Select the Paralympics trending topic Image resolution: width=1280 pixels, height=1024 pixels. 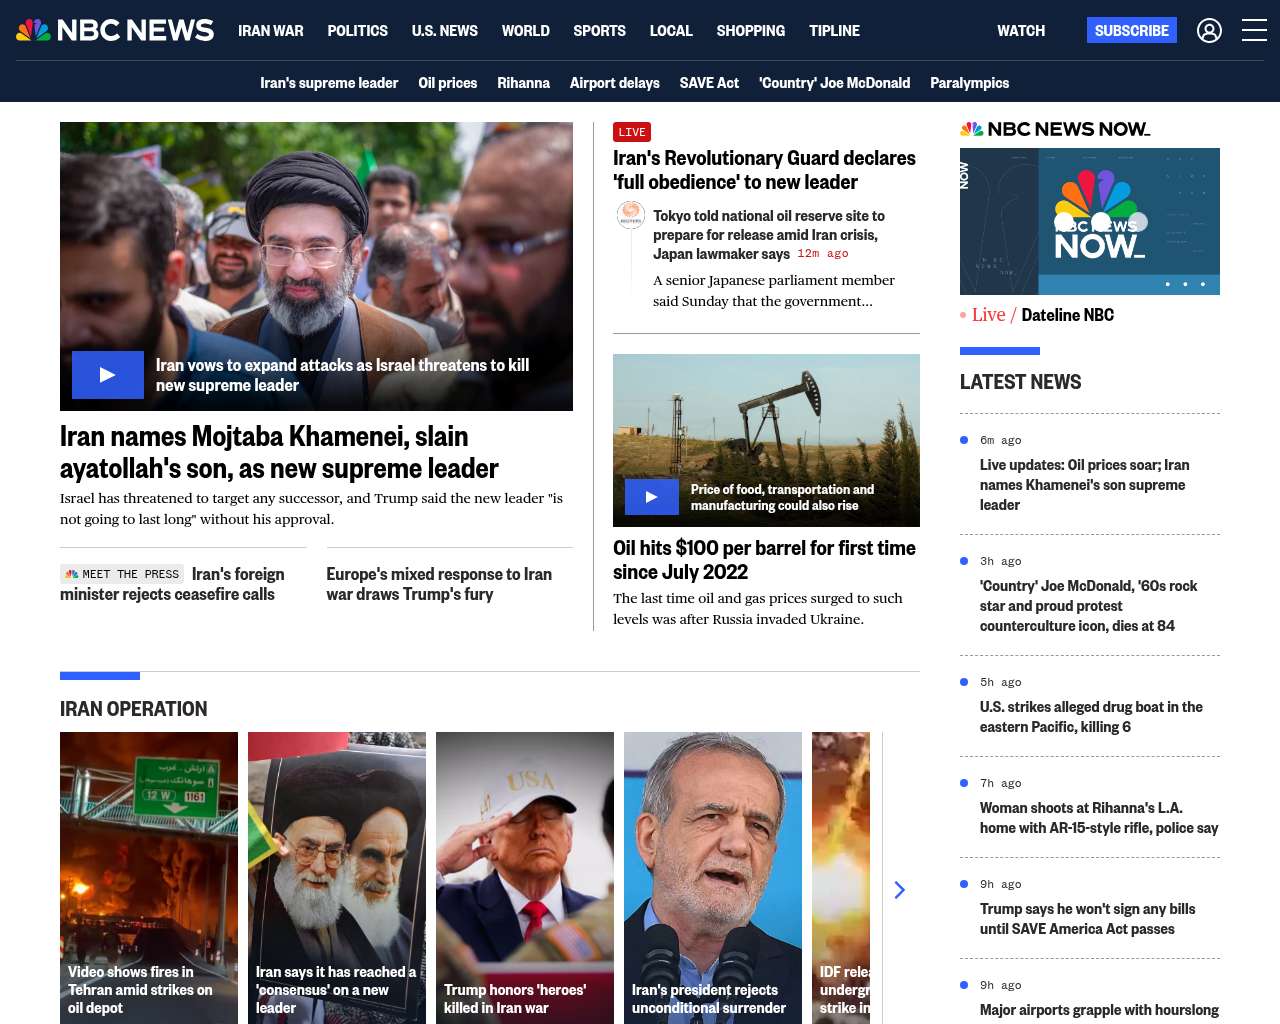point(969,83)
